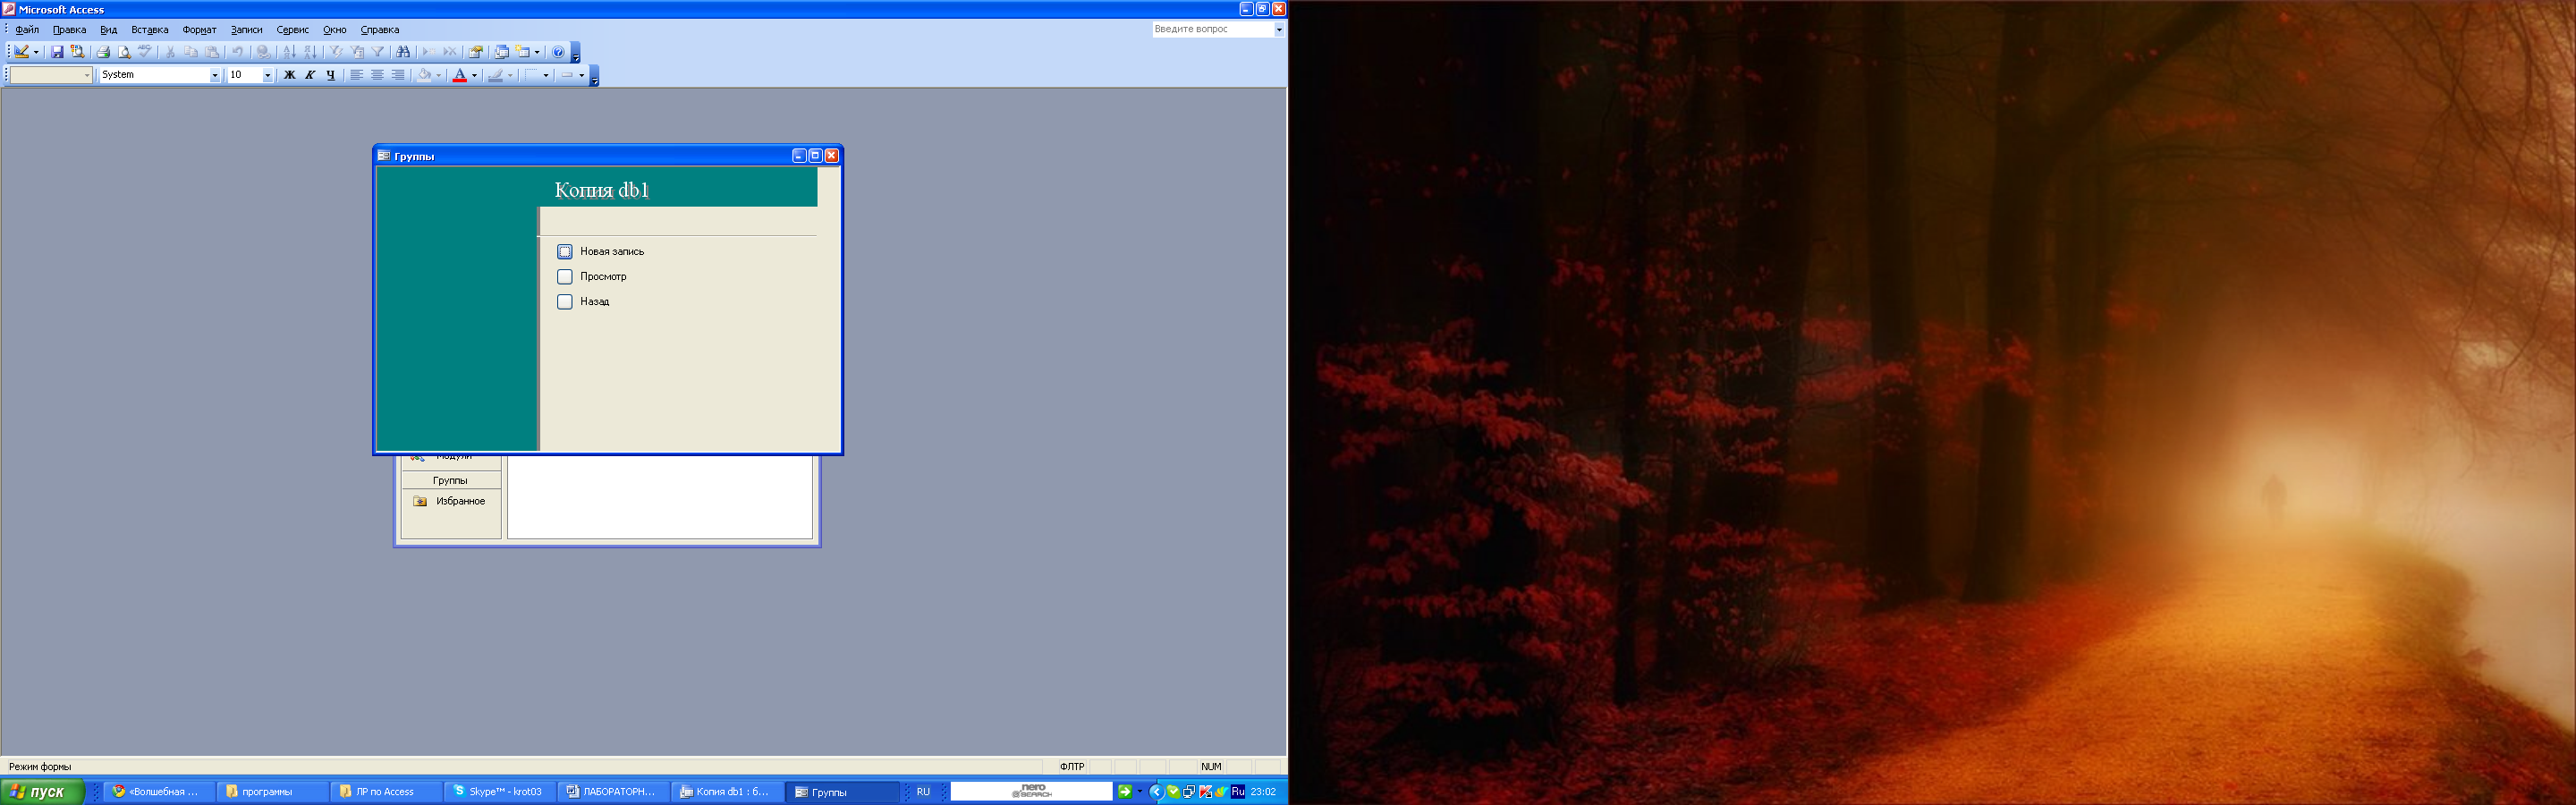This screenshot has width=2576, height=805.
Task: Expand the New Object dropdown arrow
Action: pos(538,52)
